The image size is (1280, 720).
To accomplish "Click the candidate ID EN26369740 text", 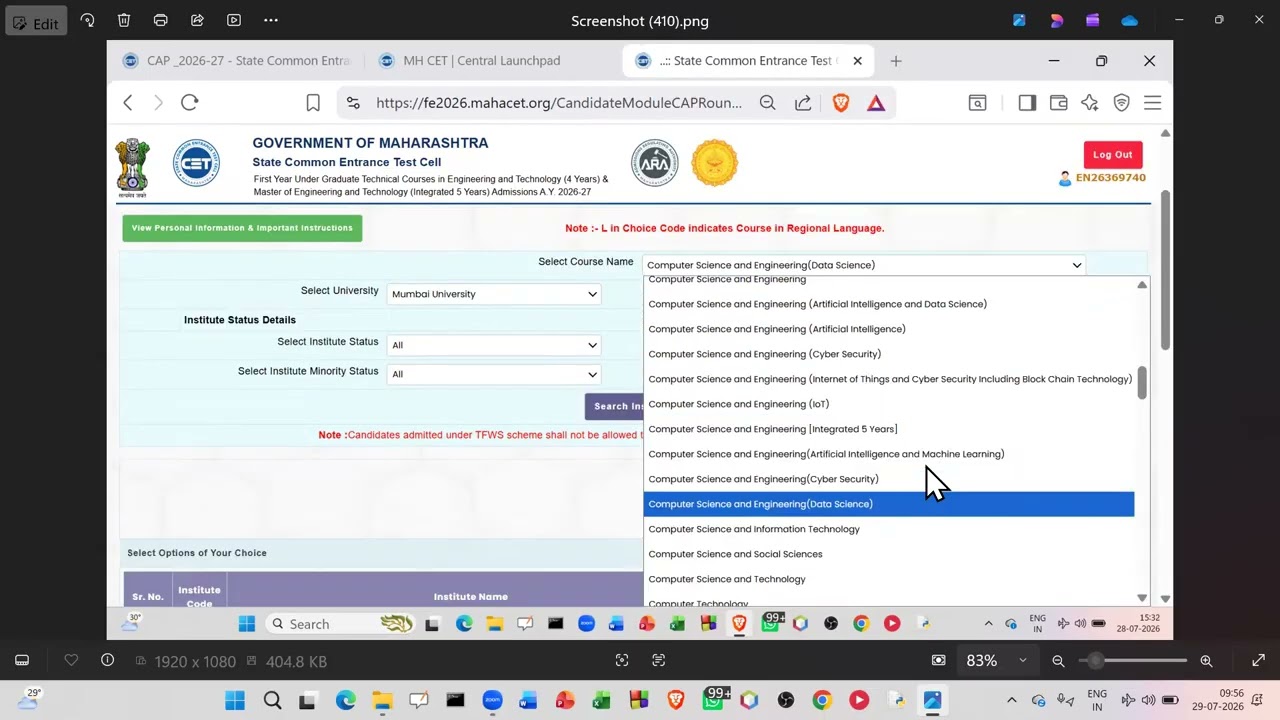I will tap(1110, 178).
